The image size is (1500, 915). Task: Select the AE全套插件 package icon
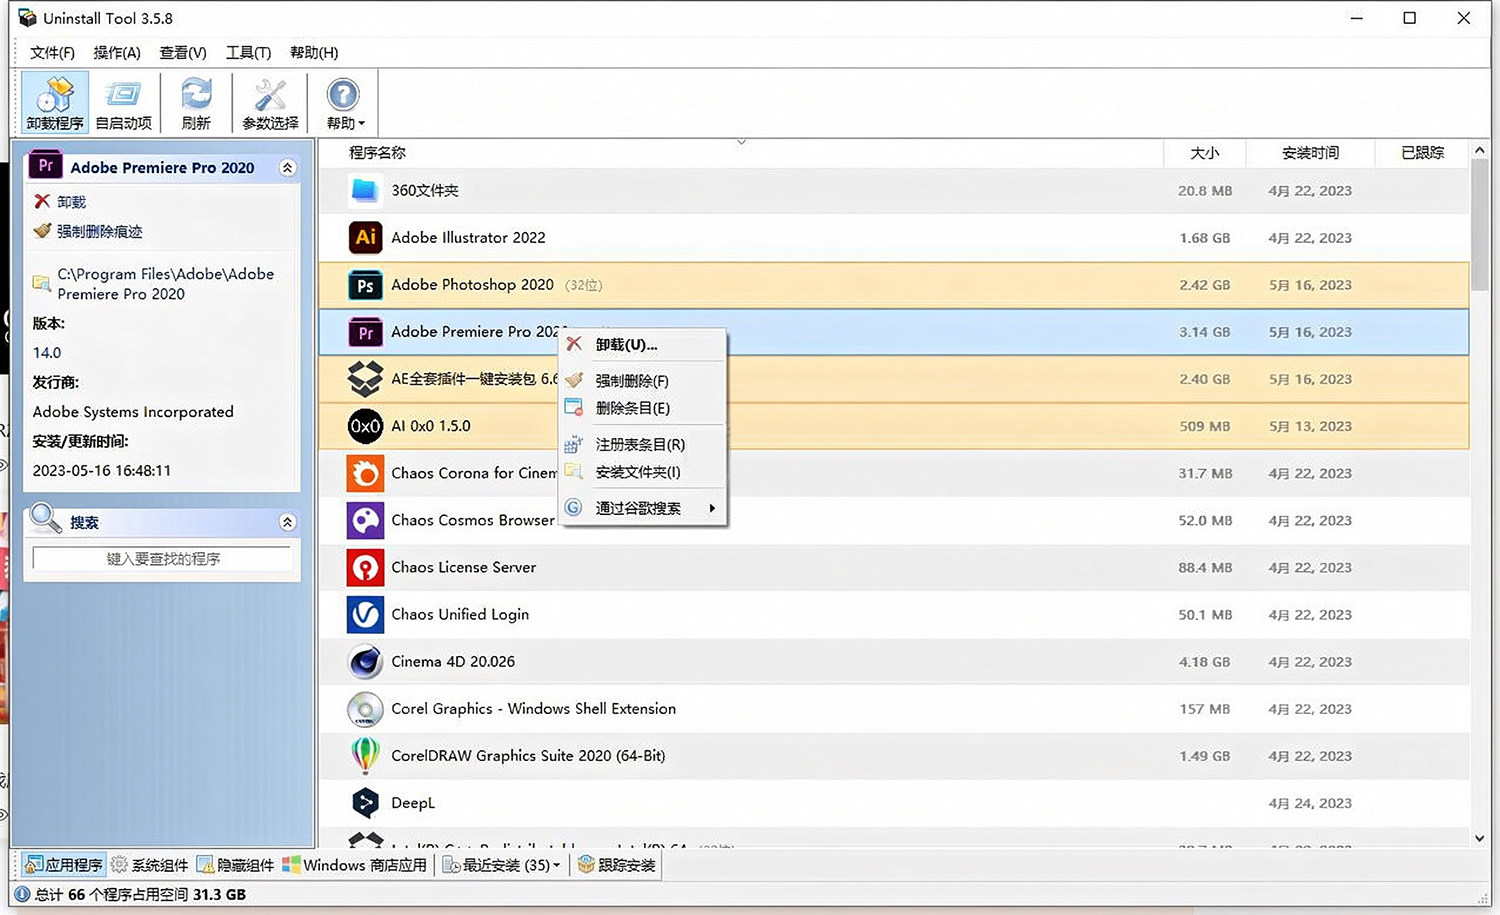(365, 379)
